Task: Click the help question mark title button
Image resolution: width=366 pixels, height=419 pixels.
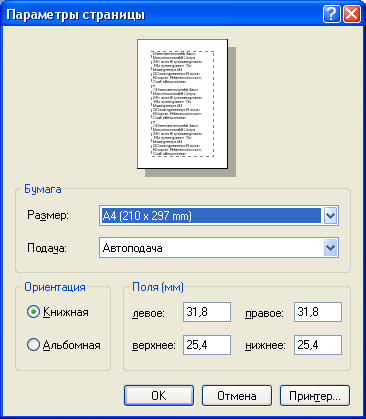Action: [331, 14]
